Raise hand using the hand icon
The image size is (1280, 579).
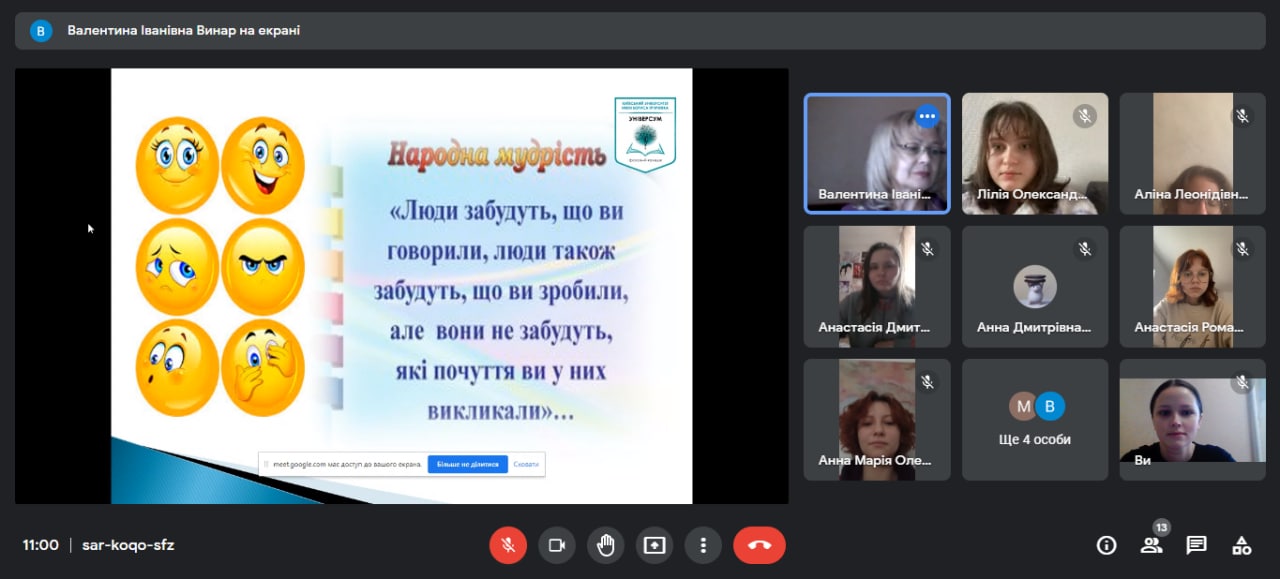click(606, 545)
